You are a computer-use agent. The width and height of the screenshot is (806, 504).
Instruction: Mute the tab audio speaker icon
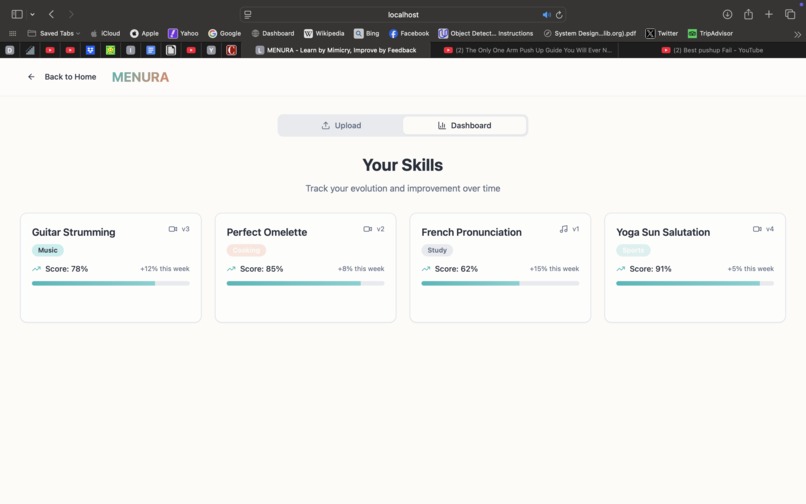[x=546, y=15]
